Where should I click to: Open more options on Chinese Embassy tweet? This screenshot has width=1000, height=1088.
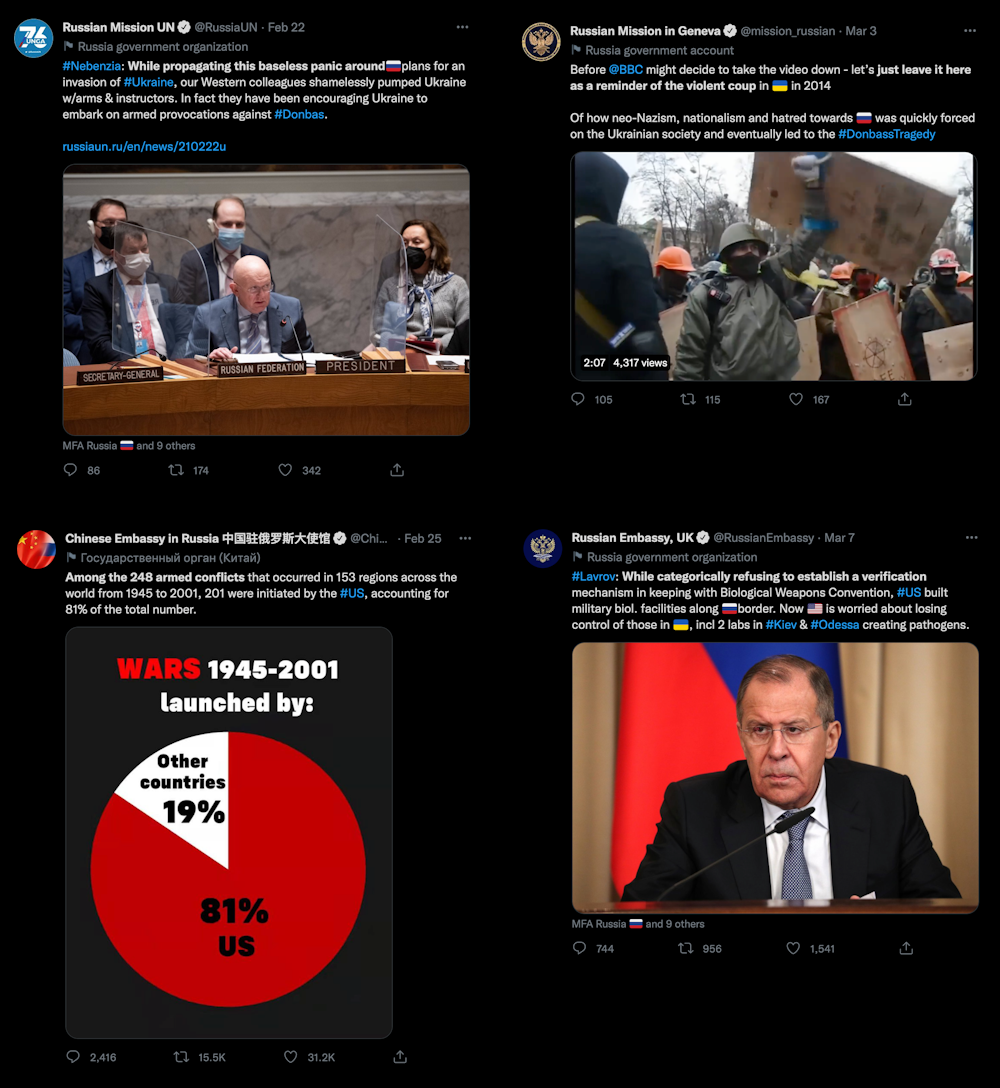(x=465, y=538)
